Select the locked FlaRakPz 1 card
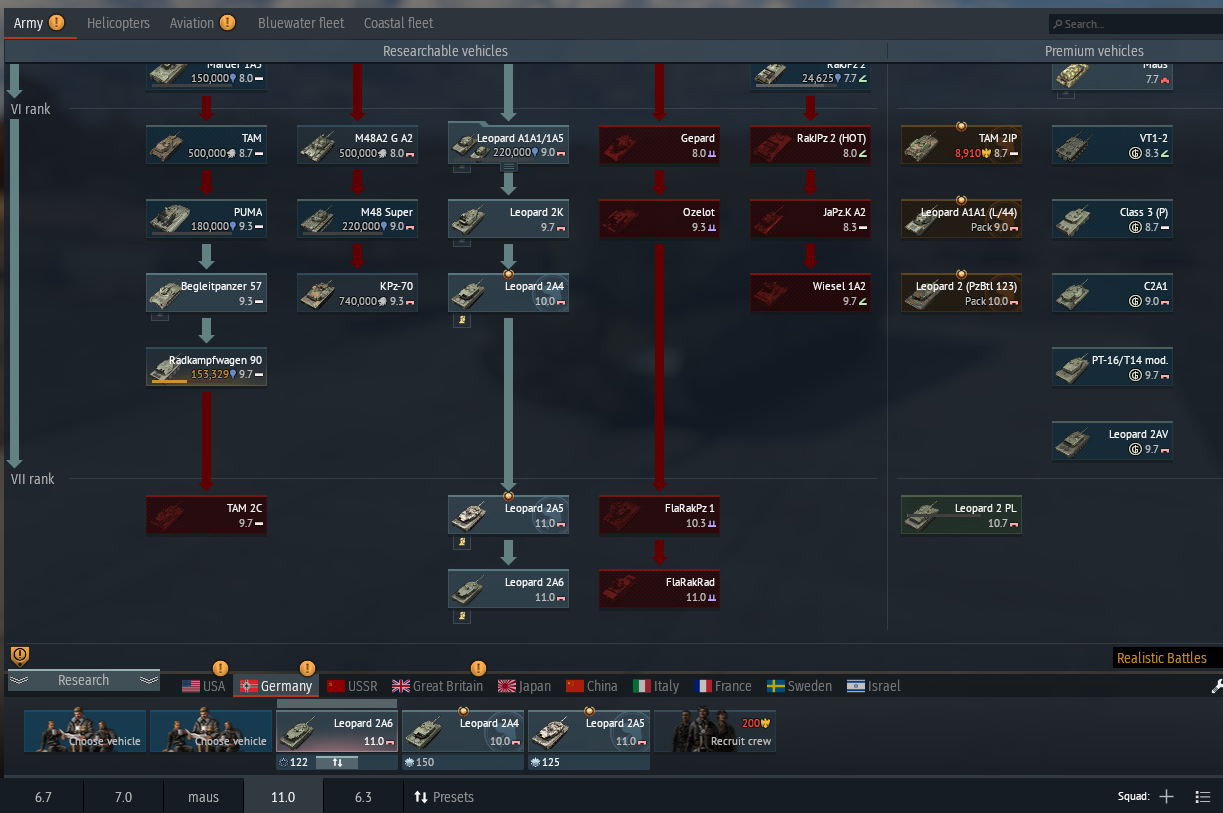Viewport: 1223px width, 813px height. pyautogui.click(x=660, y=515)
